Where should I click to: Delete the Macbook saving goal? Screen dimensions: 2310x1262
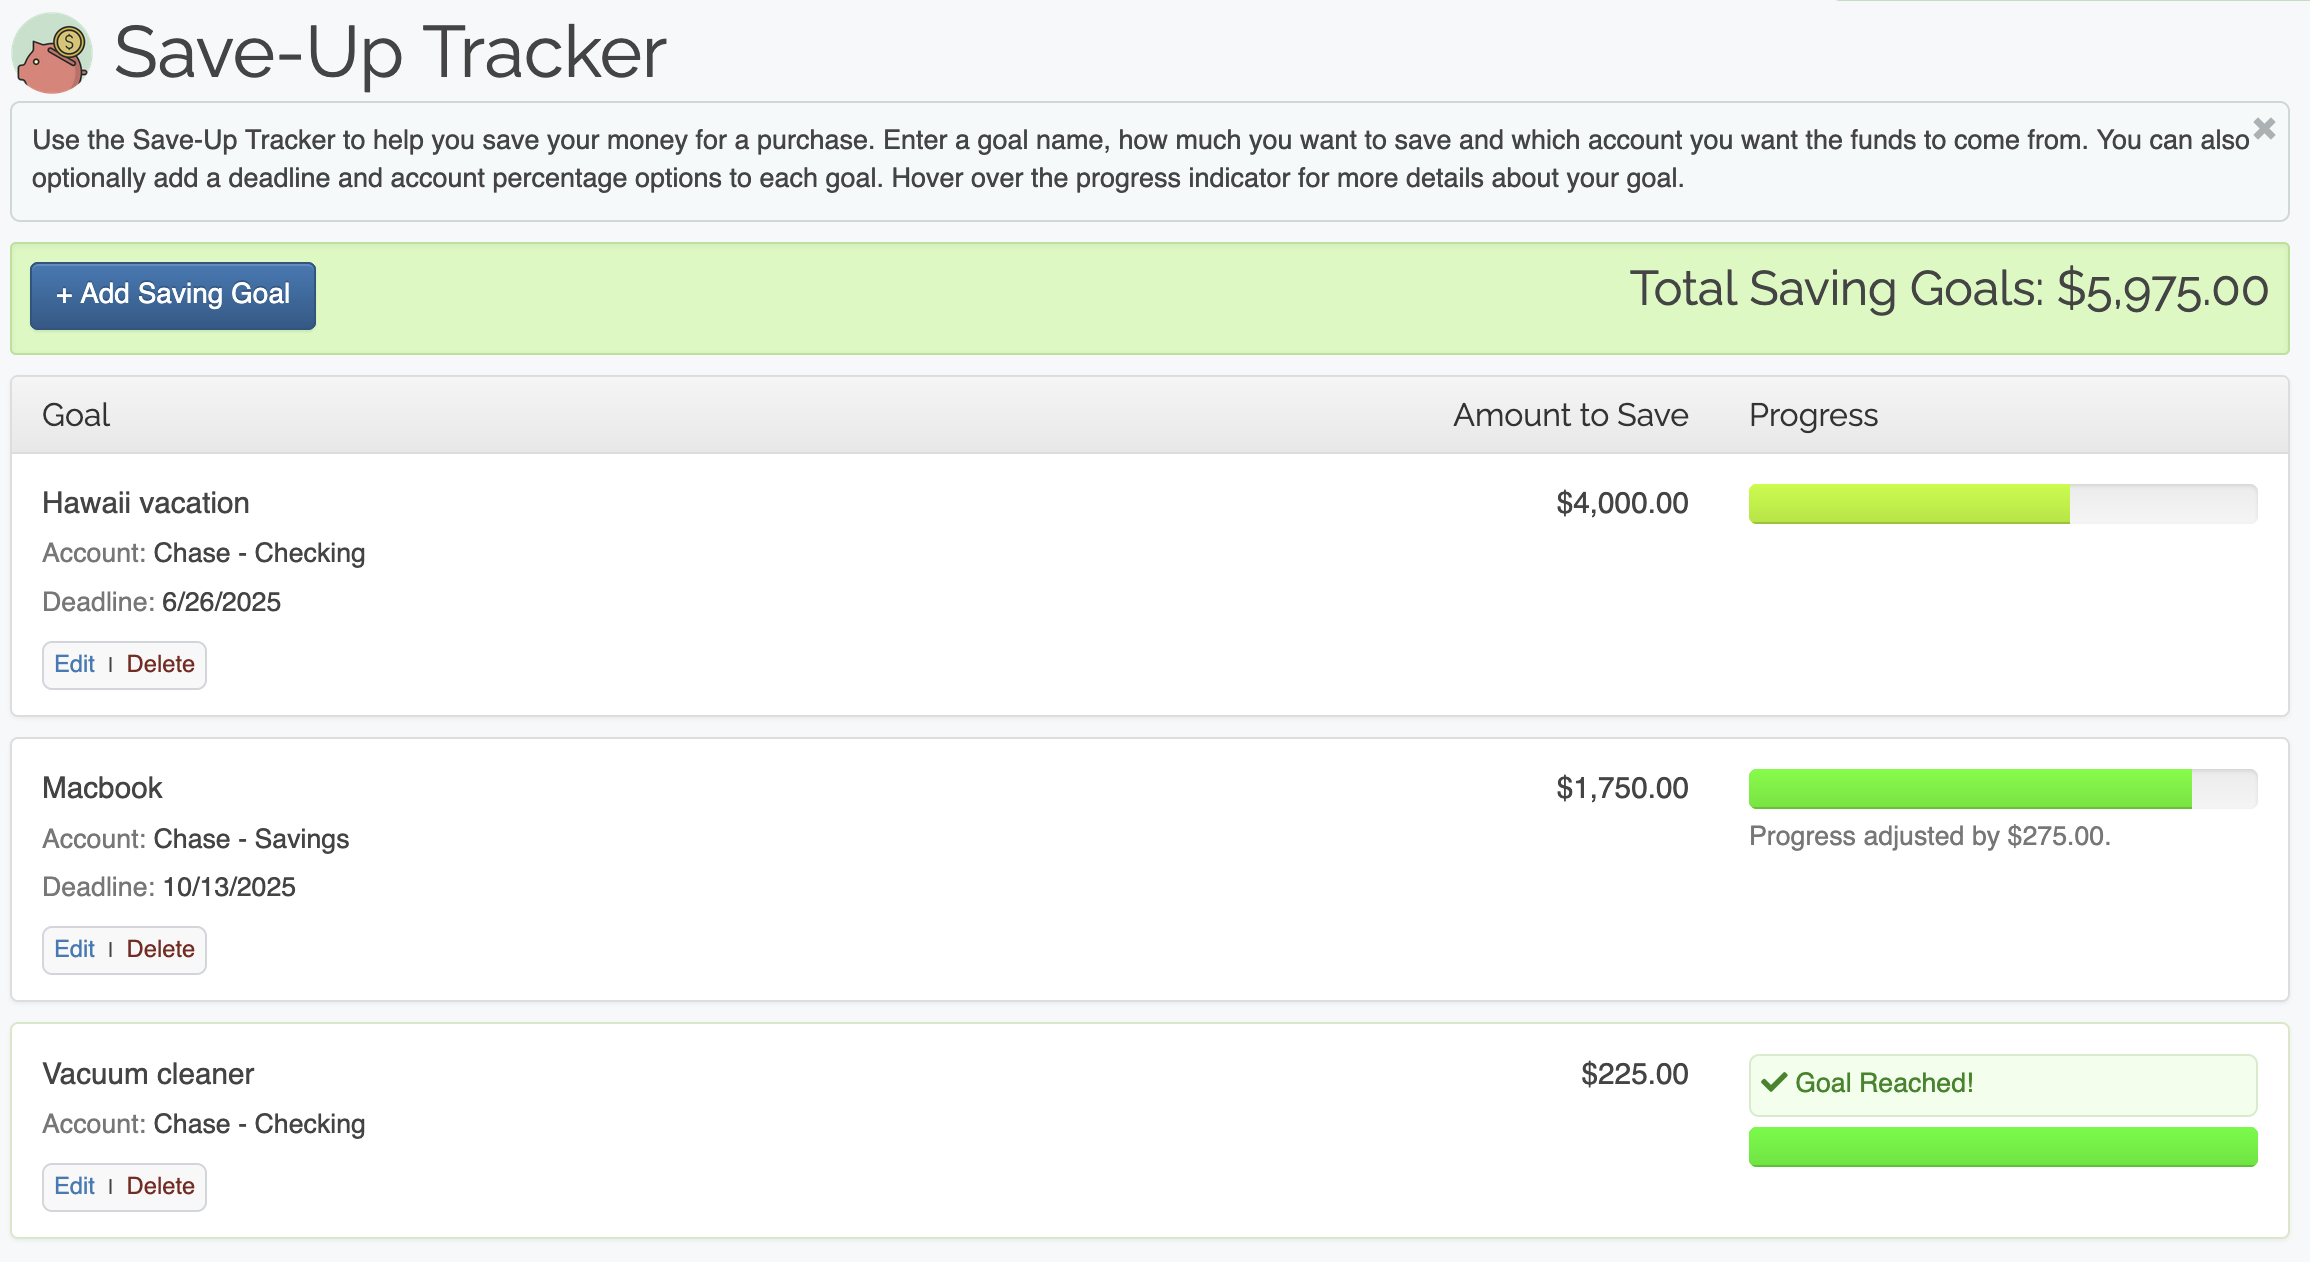tap(160, 949)
